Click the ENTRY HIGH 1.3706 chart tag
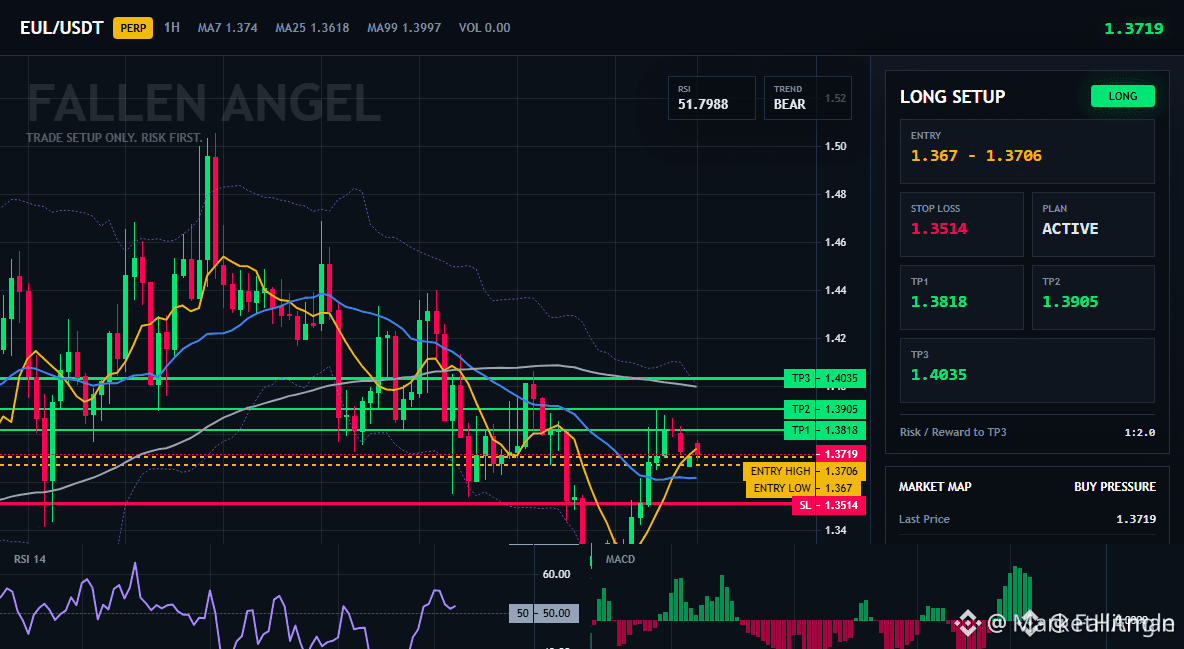The width and height of the screenshot is (1184, 649). tap(804, 471)
